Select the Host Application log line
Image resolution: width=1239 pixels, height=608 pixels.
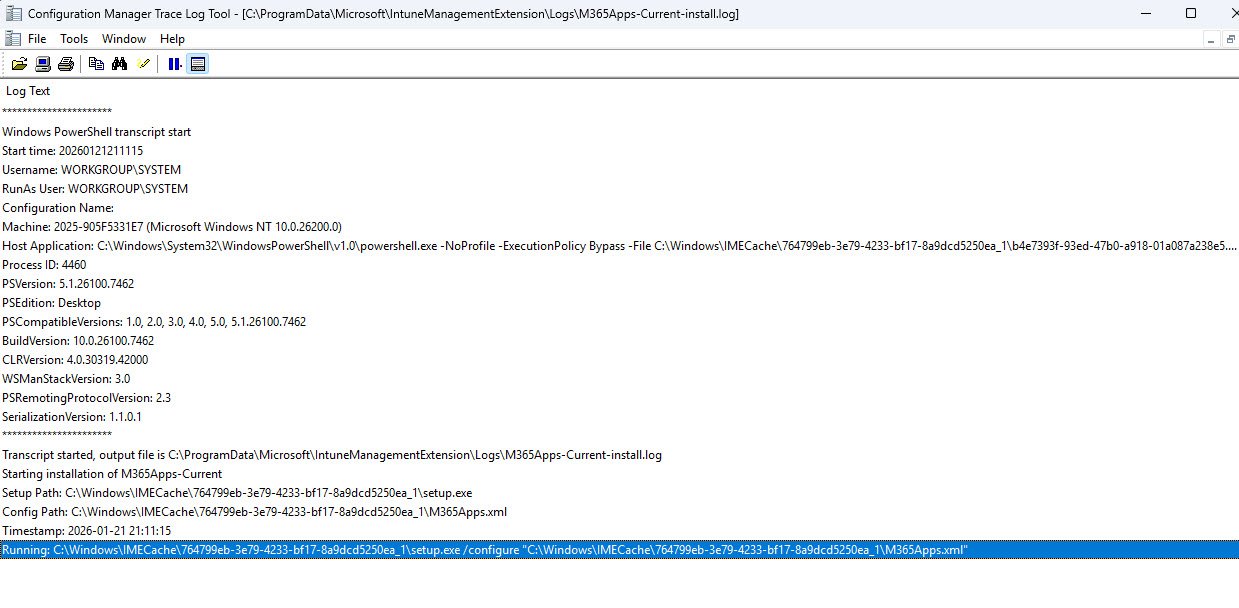coord(600,246)
